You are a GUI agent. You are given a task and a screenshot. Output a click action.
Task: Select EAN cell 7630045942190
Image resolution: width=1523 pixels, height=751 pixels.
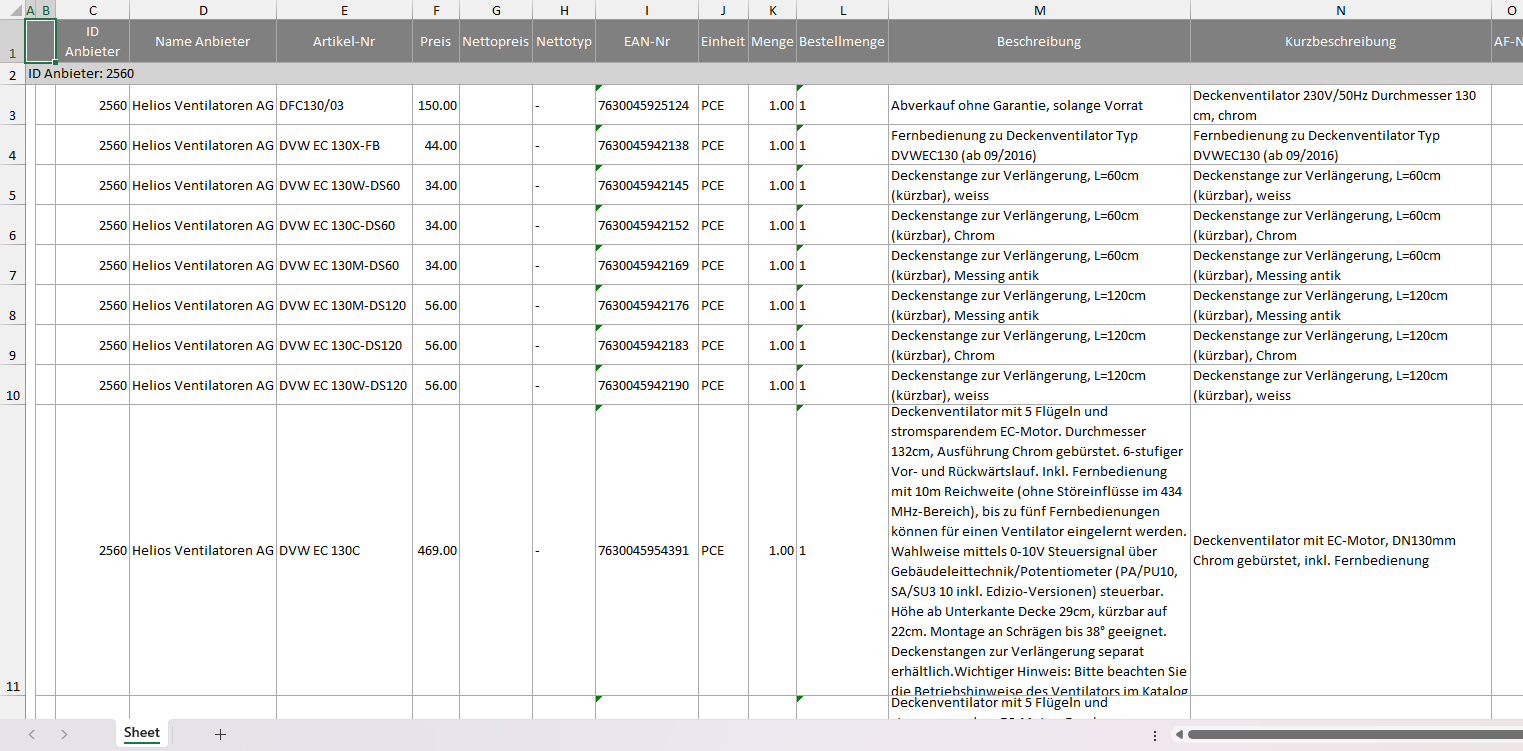coord(647,385)
